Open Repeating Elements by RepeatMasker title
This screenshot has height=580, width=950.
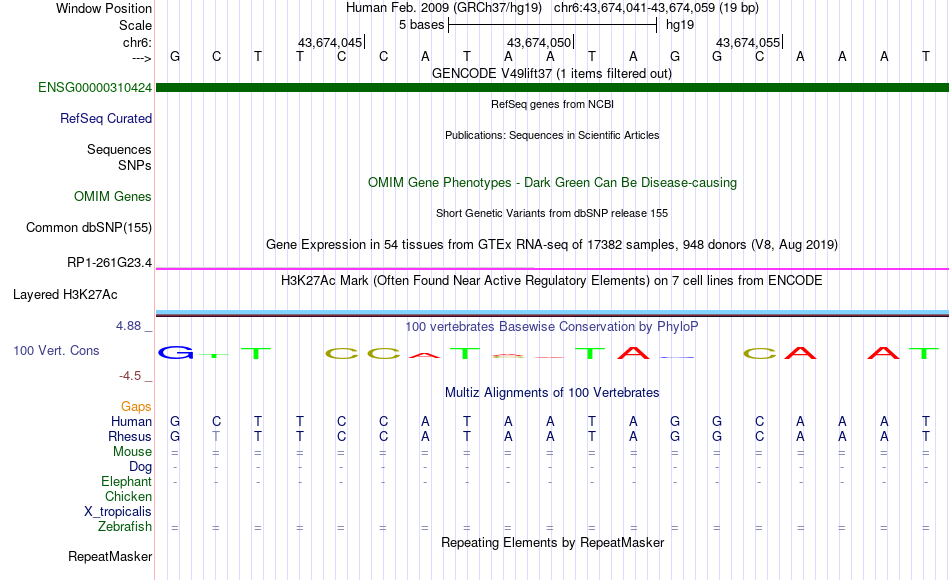pyautogui.click(x=552, y=542)
